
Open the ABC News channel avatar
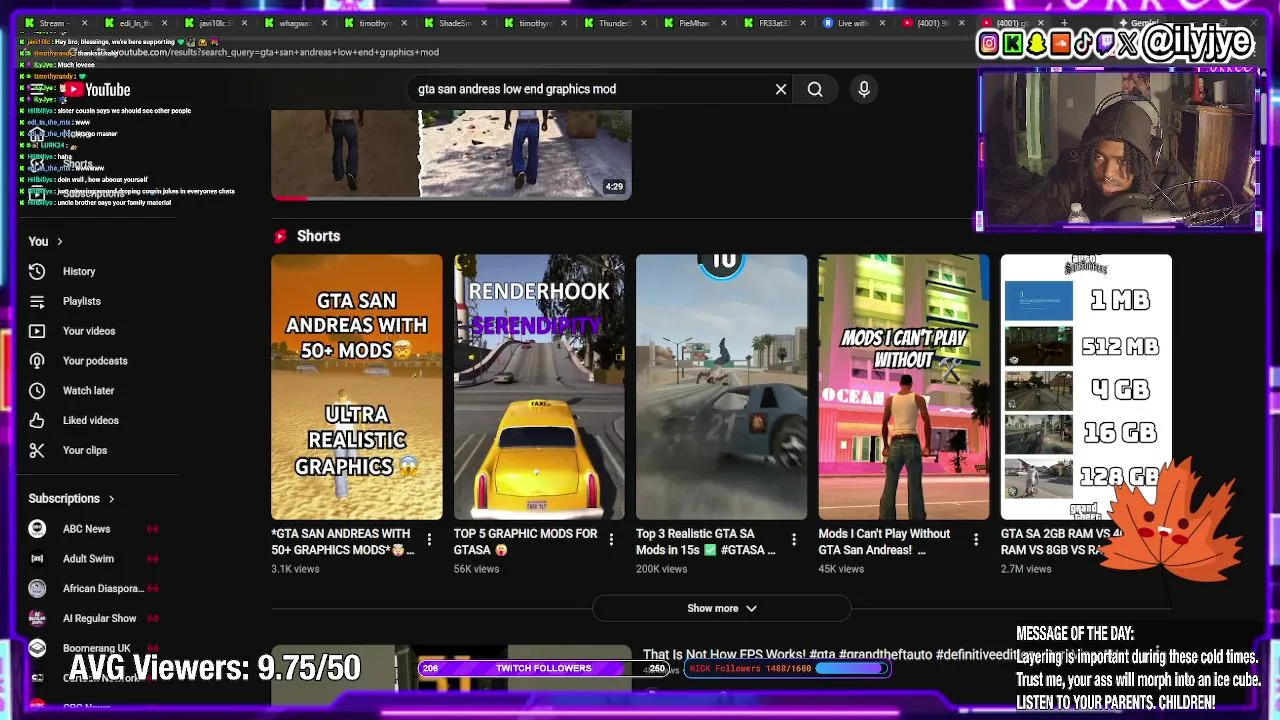pyautogui.click(x=37, y=529)
